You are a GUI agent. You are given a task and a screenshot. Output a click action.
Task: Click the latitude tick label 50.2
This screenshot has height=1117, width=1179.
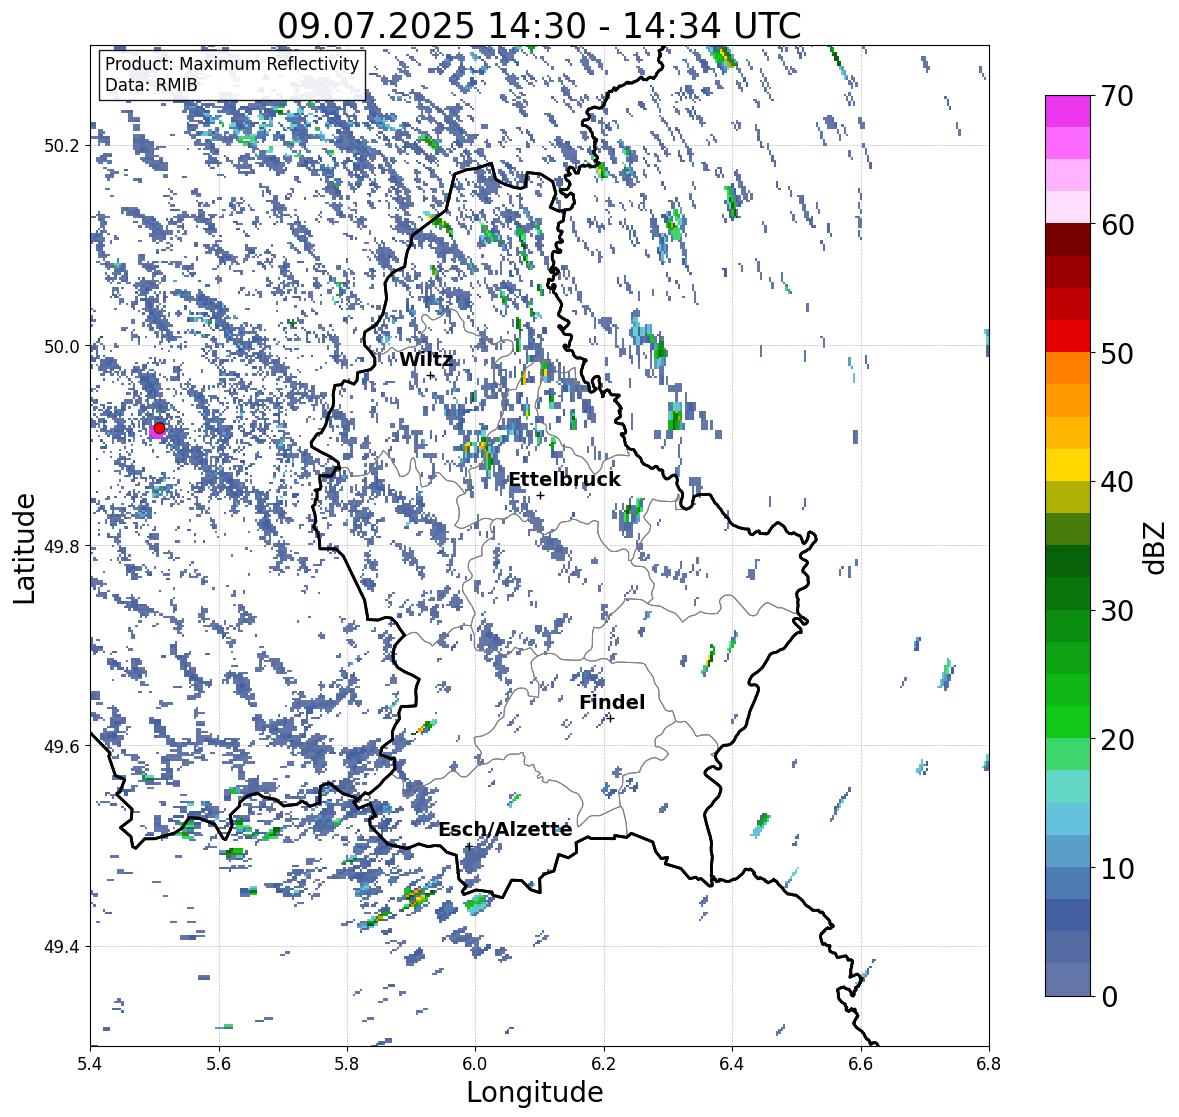pyautogui.click(x=62, y=146)
